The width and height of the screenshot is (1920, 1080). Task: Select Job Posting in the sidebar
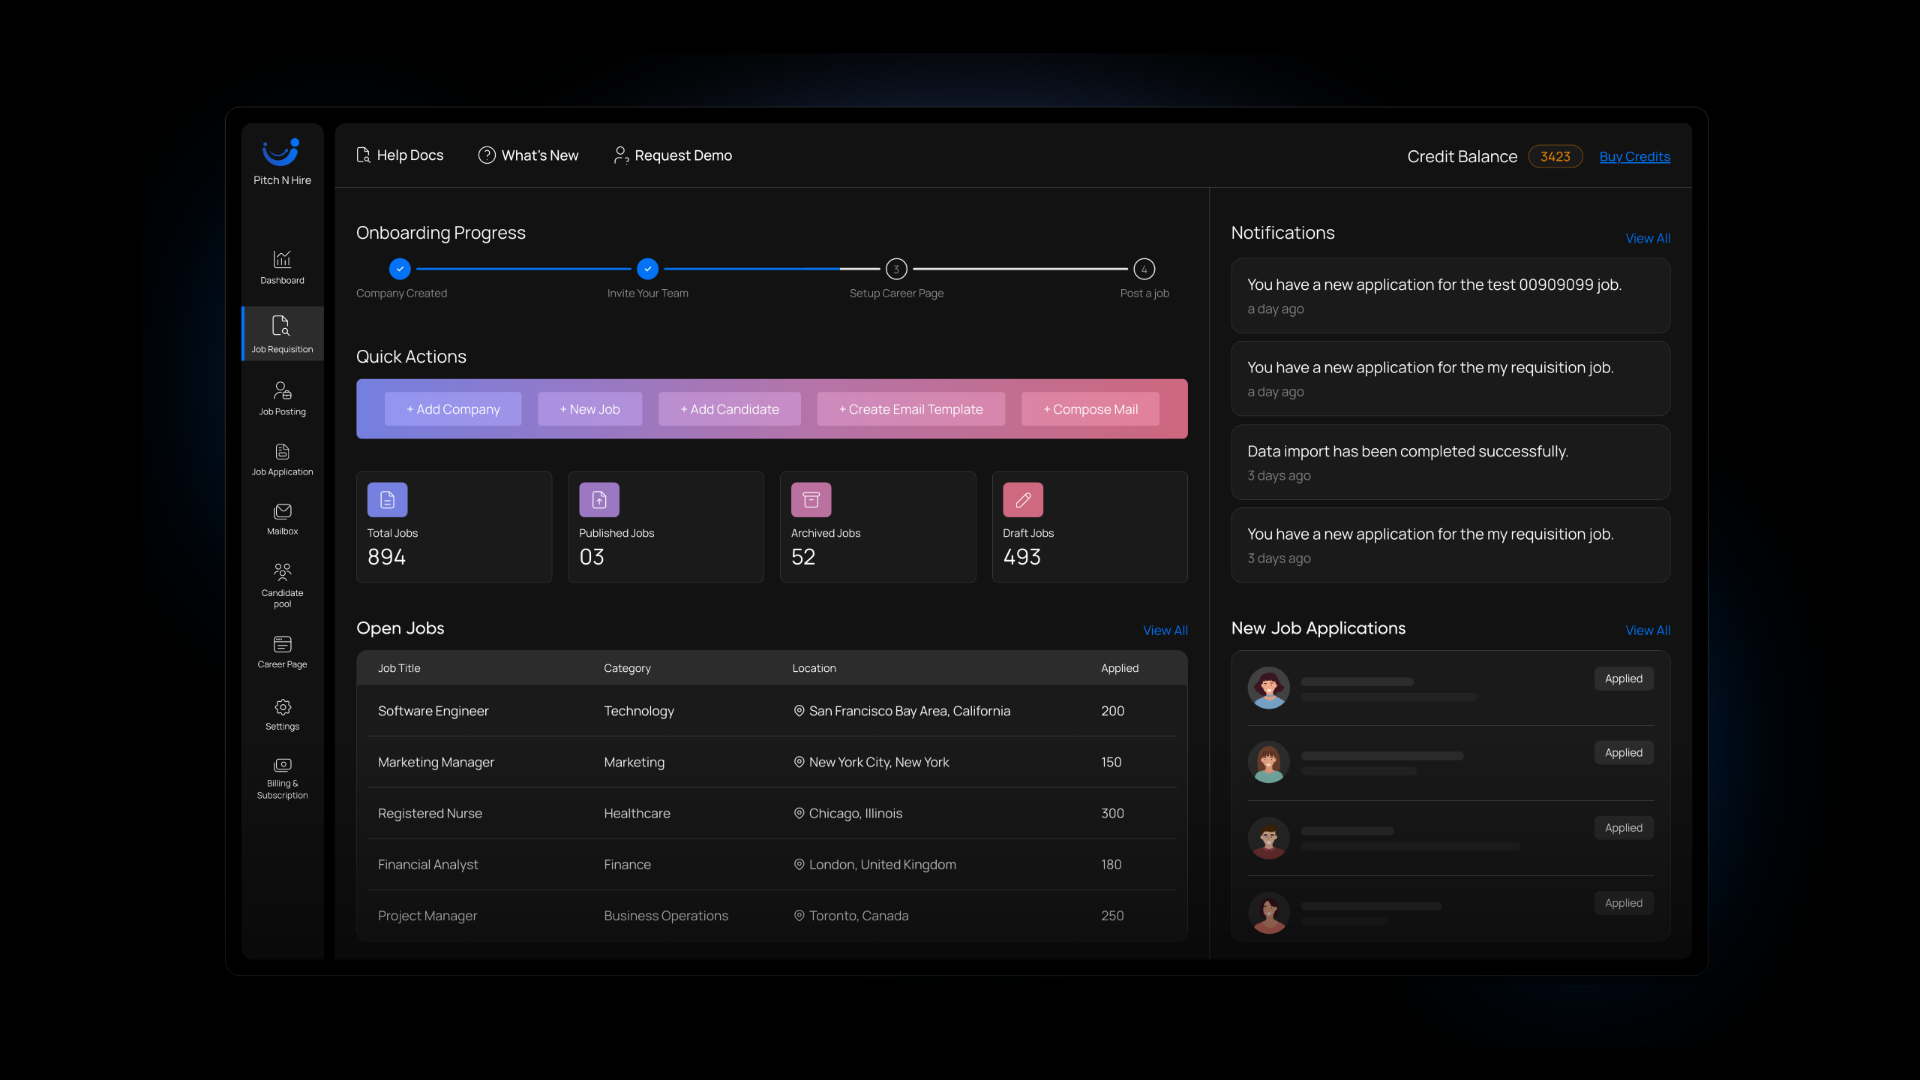pos(282,391)
